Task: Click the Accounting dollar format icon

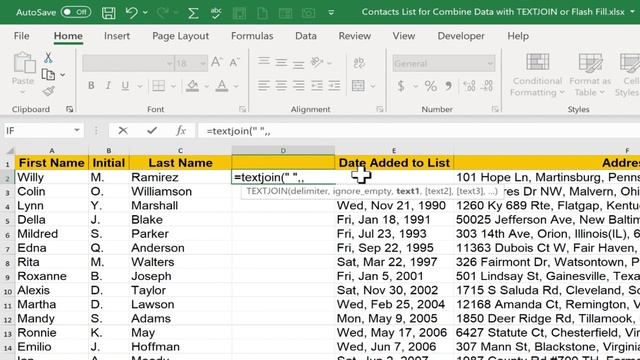Action: pyautogui.click(x=401, y=86)
